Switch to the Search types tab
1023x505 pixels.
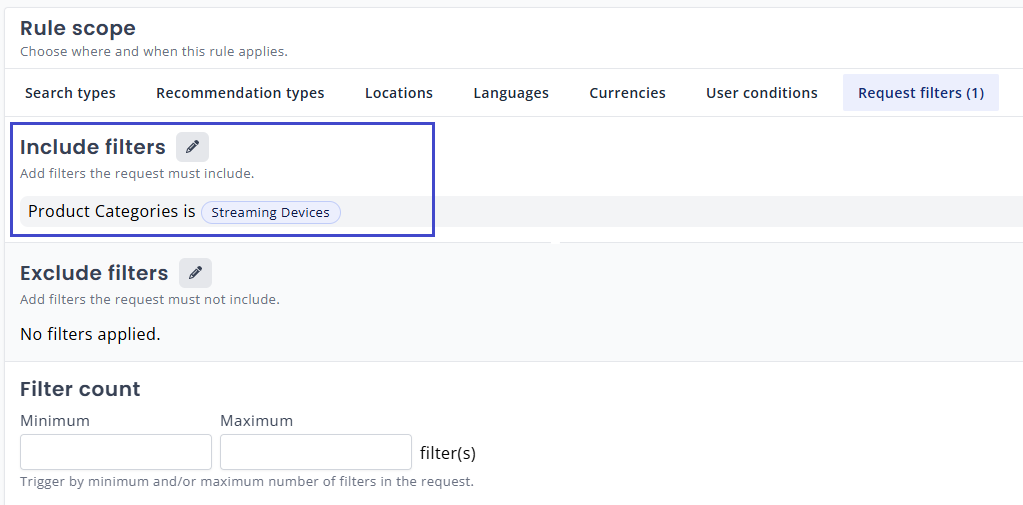coord(70,93)
